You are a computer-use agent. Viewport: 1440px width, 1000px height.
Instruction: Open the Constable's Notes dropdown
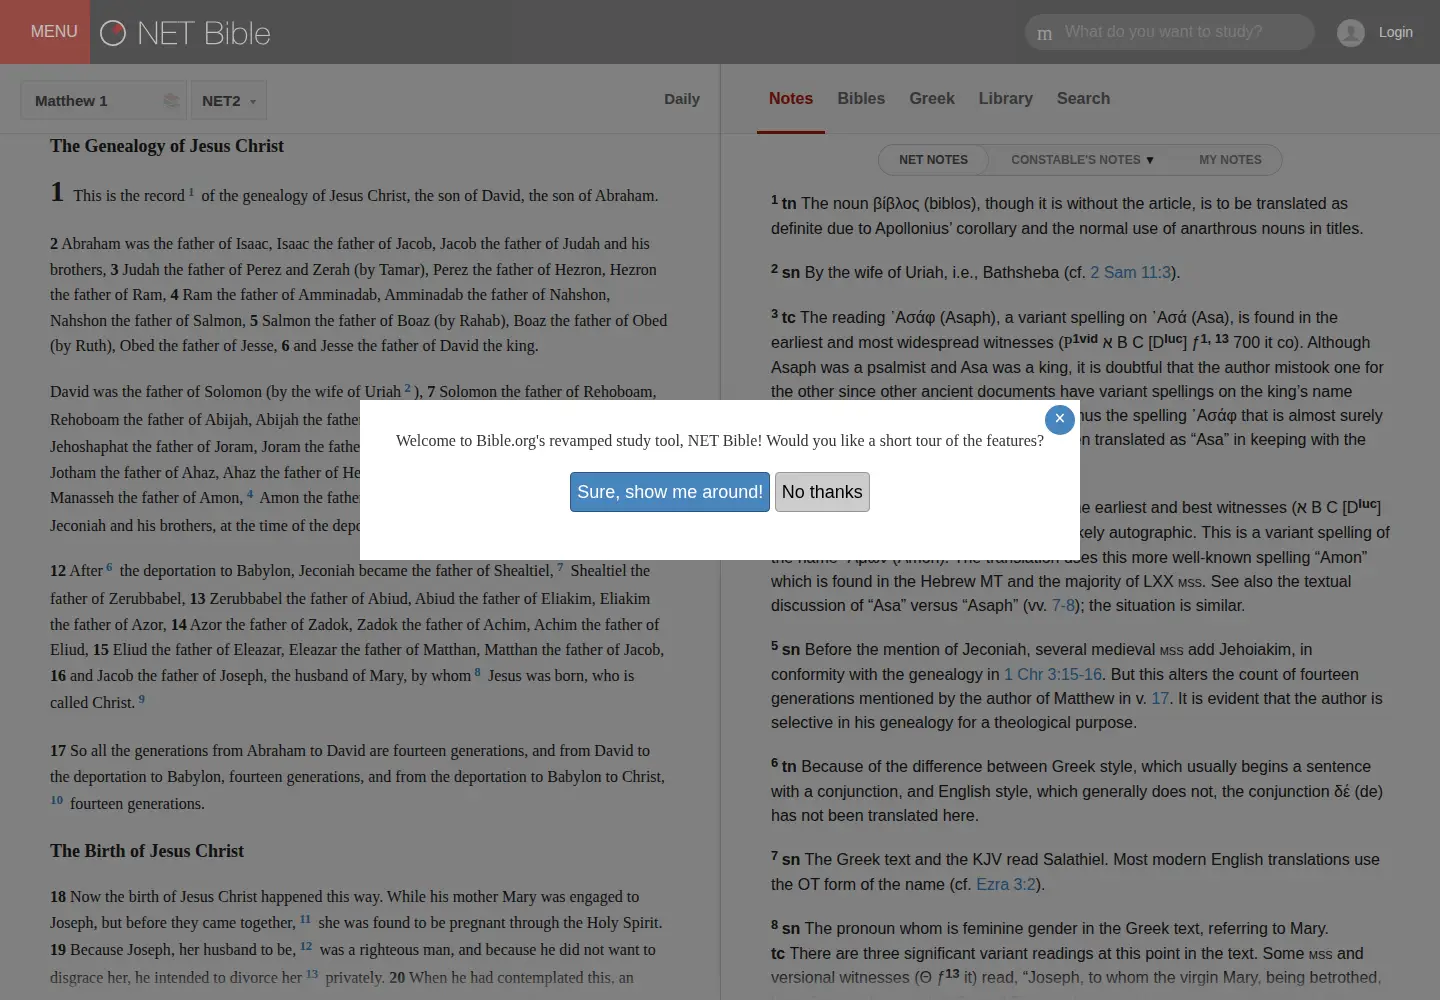1082,160
